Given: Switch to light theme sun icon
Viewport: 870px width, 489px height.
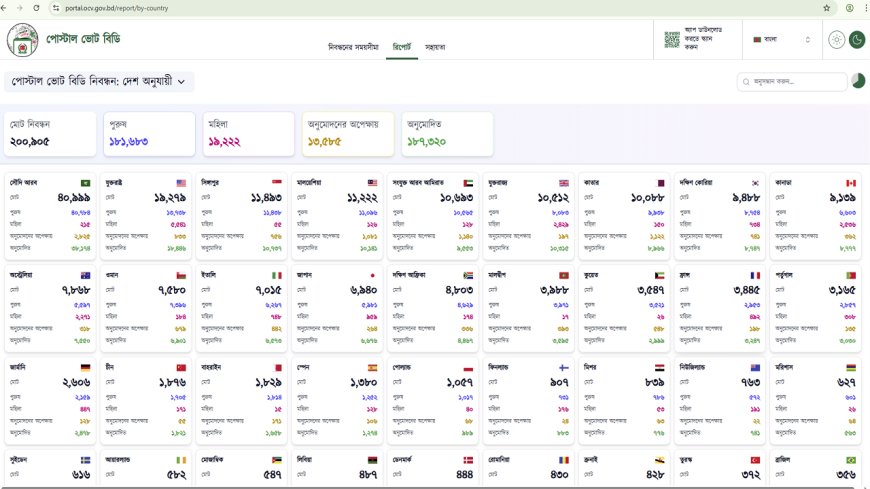Looking at the screenshot, I should 836,40.
